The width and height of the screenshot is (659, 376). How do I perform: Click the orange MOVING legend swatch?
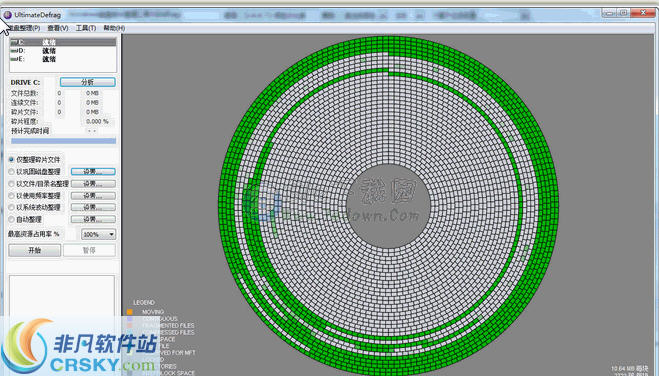point(130,312)
